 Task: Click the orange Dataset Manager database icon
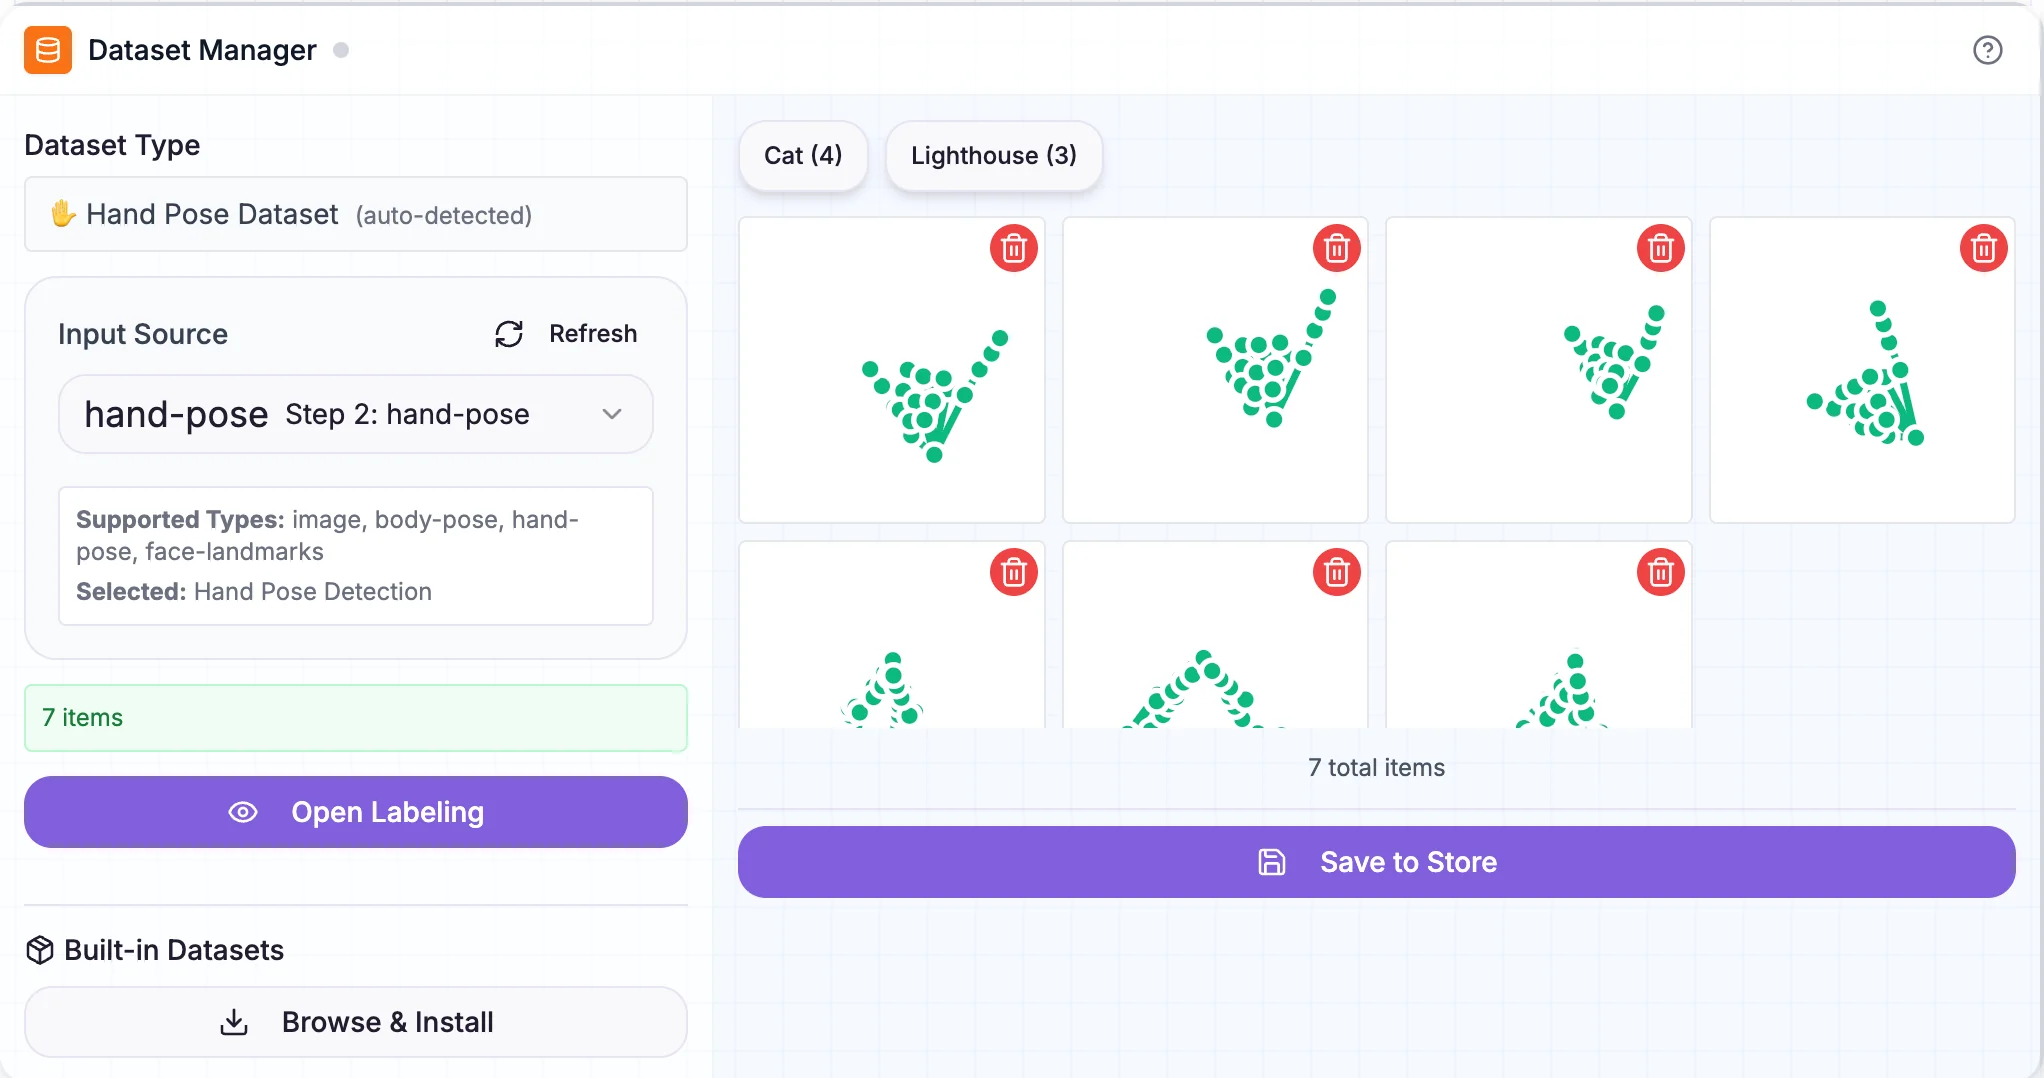click(x=48, y=50)
